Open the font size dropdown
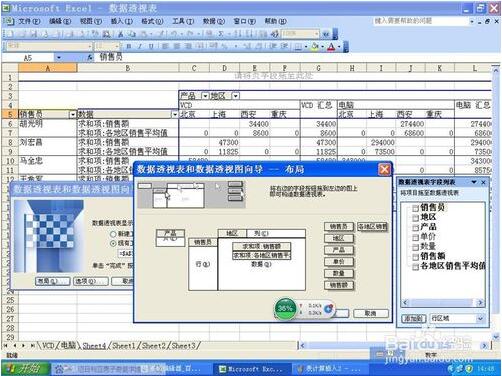Screen dimensions: 502x376 click(117, 46)
